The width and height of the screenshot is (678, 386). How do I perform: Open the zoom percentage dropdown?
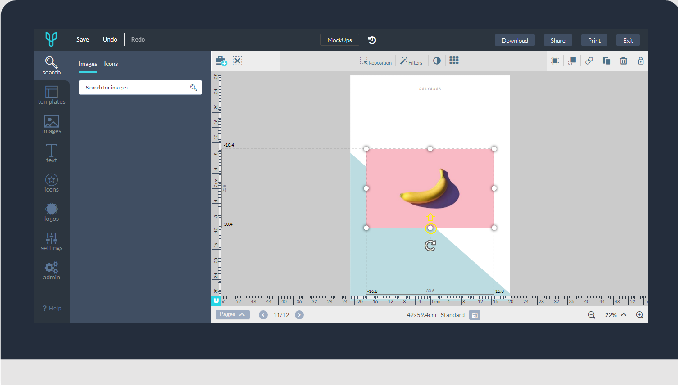[615, 315]
